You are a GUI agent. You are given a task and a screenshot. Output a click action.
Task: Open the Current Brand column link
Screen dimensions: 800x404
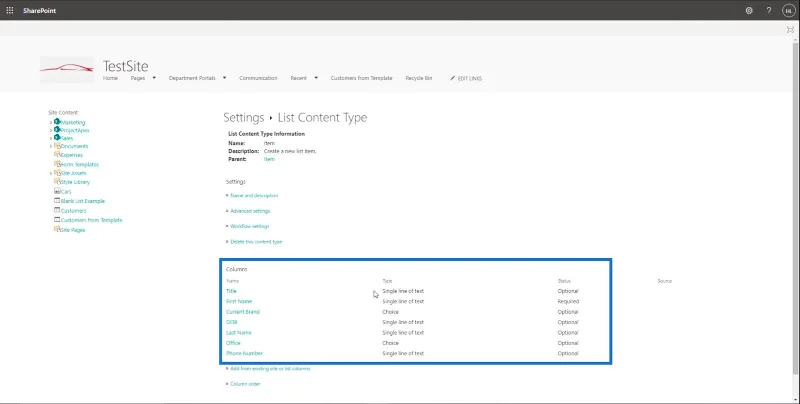242,312
